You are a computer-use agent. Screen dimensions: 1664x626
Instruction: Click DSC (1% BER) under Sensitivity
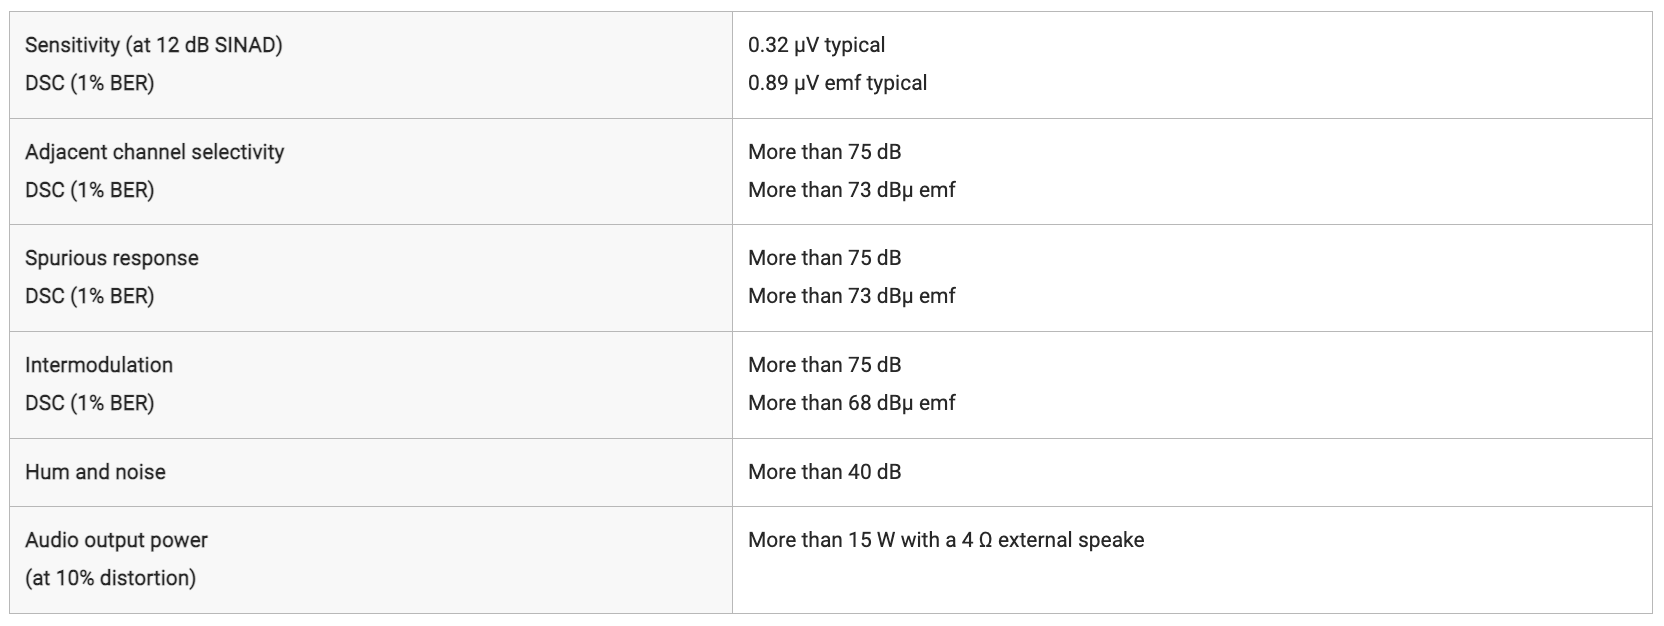pos(90,83)
